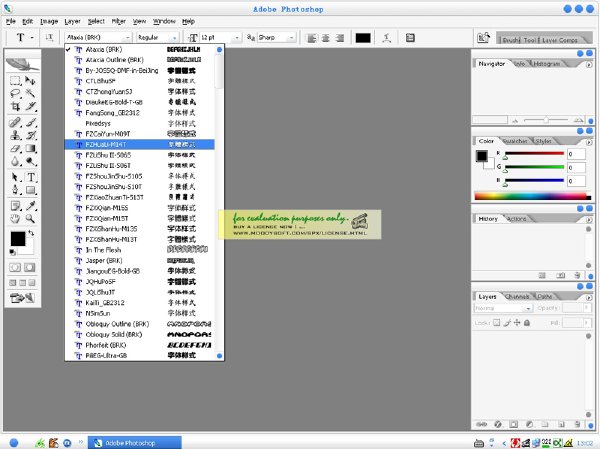Reset default foreground and background colors

click(x=13, y=252)
